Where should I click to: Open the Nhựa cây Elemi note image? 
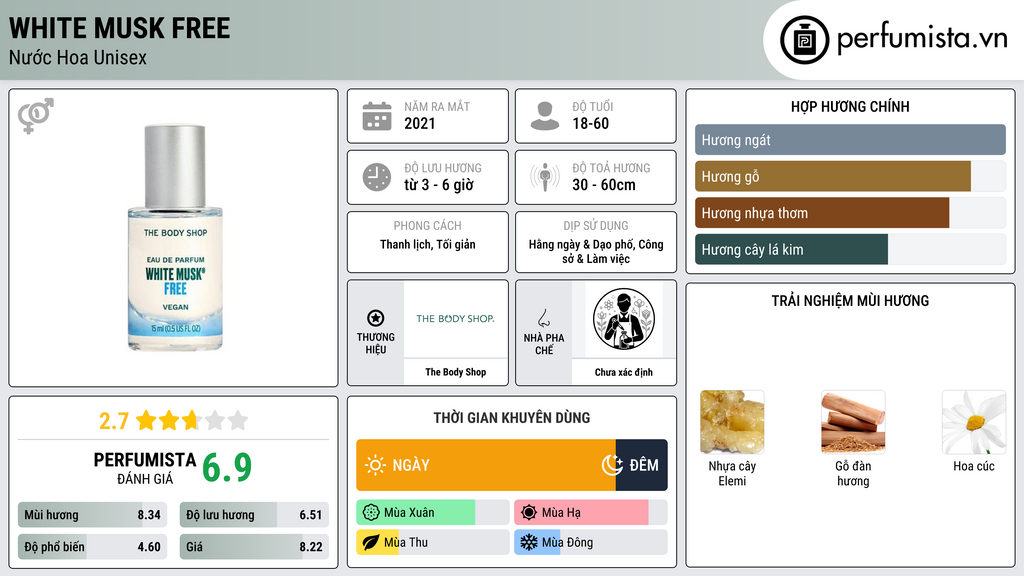[x=732, y=422]
